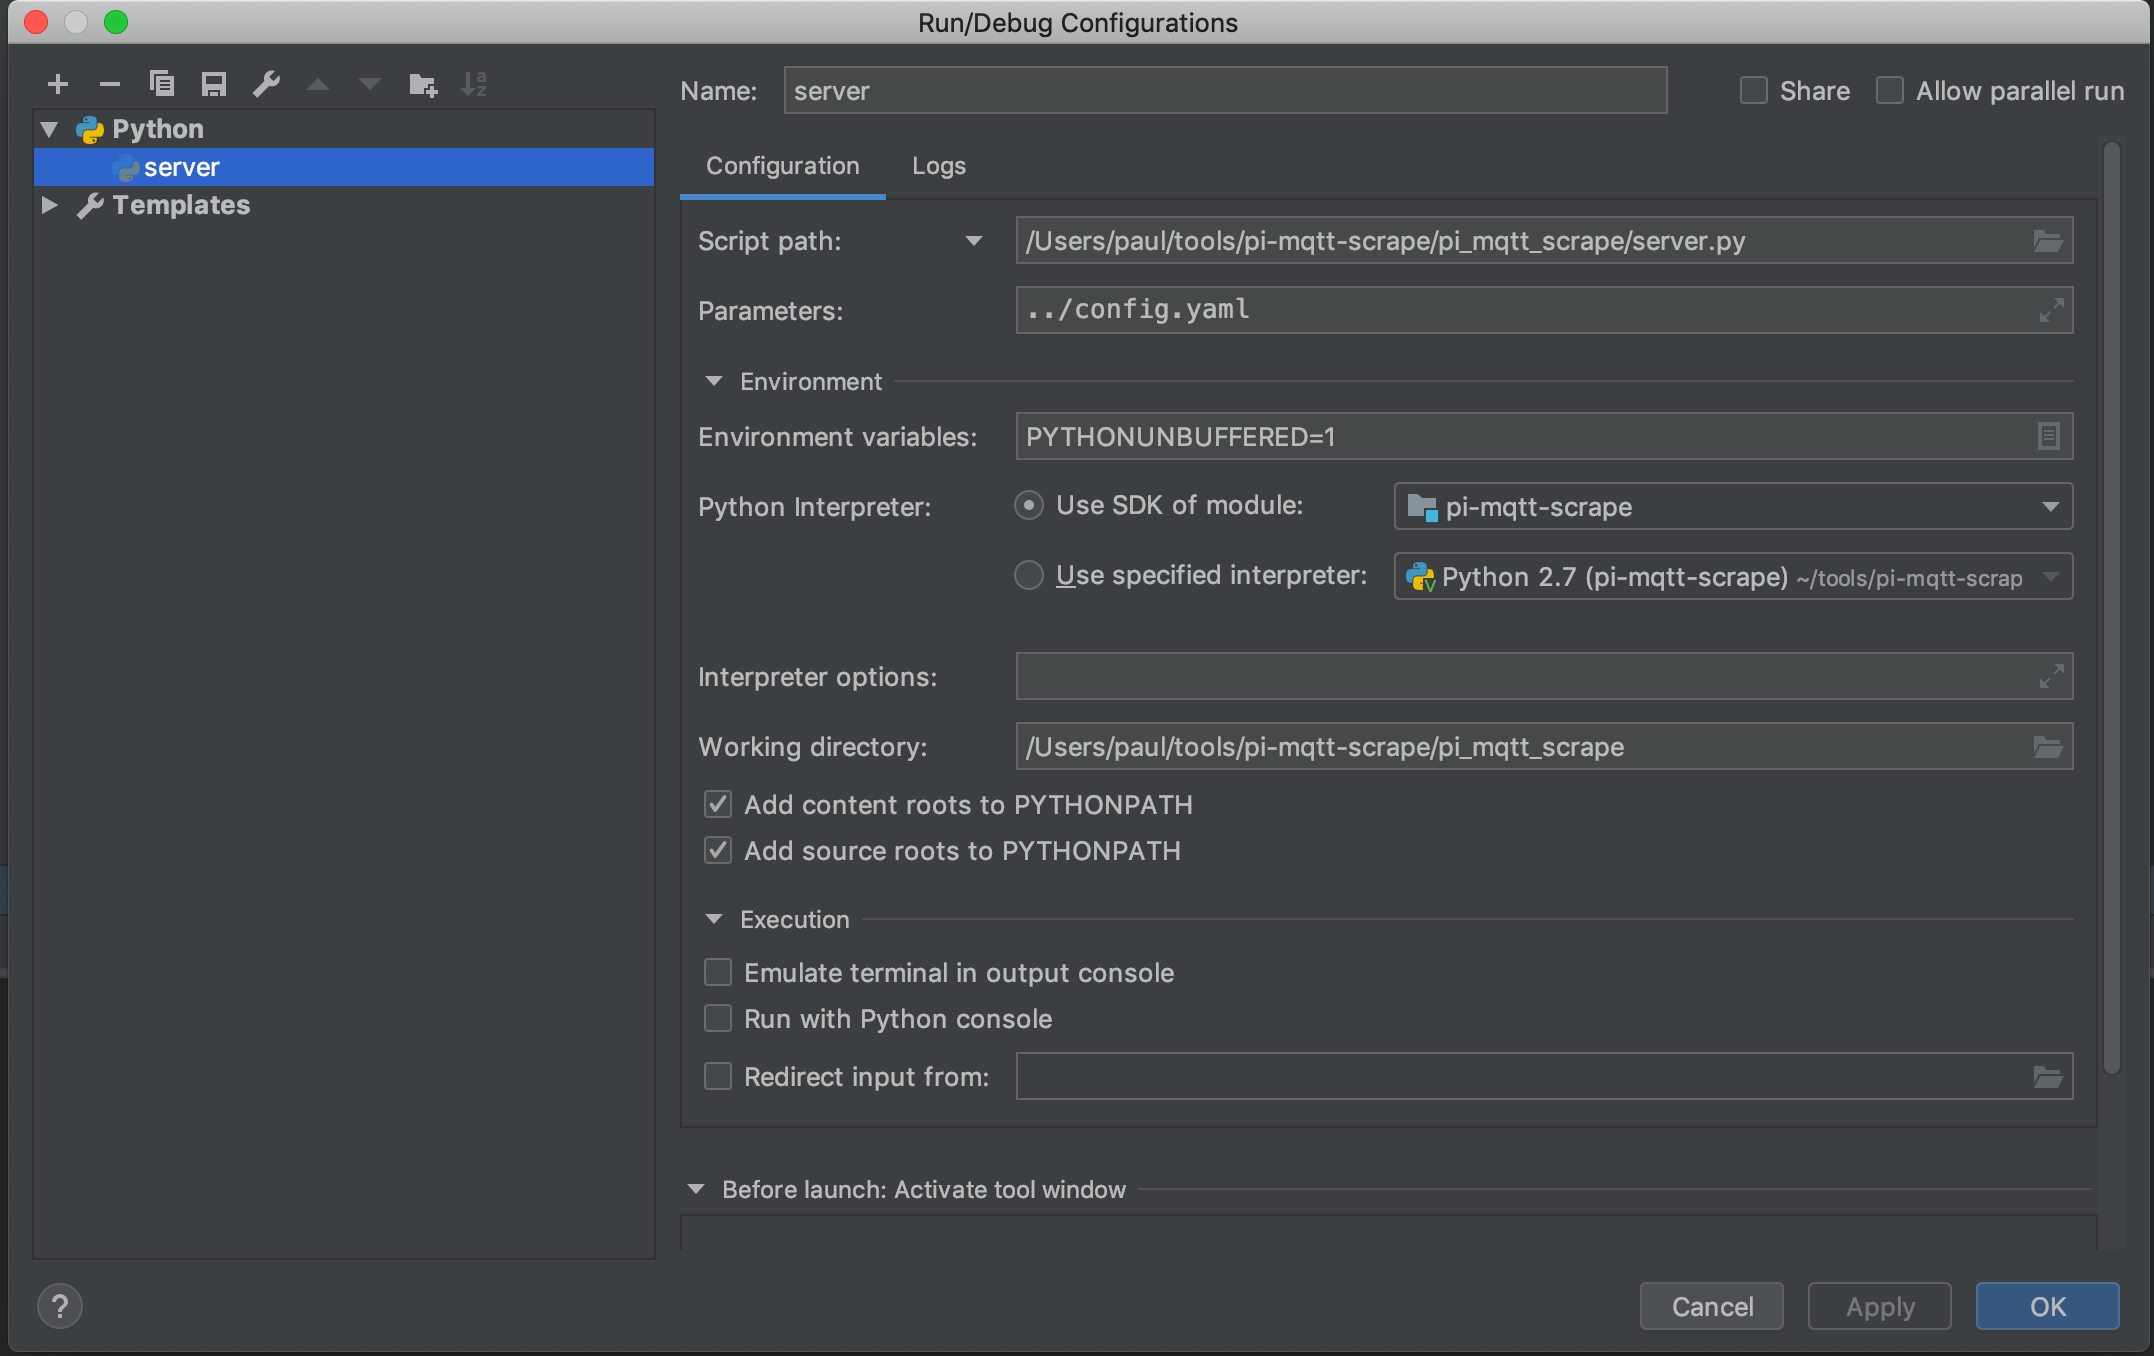Move configuration down arrow icon

point(370,85)
